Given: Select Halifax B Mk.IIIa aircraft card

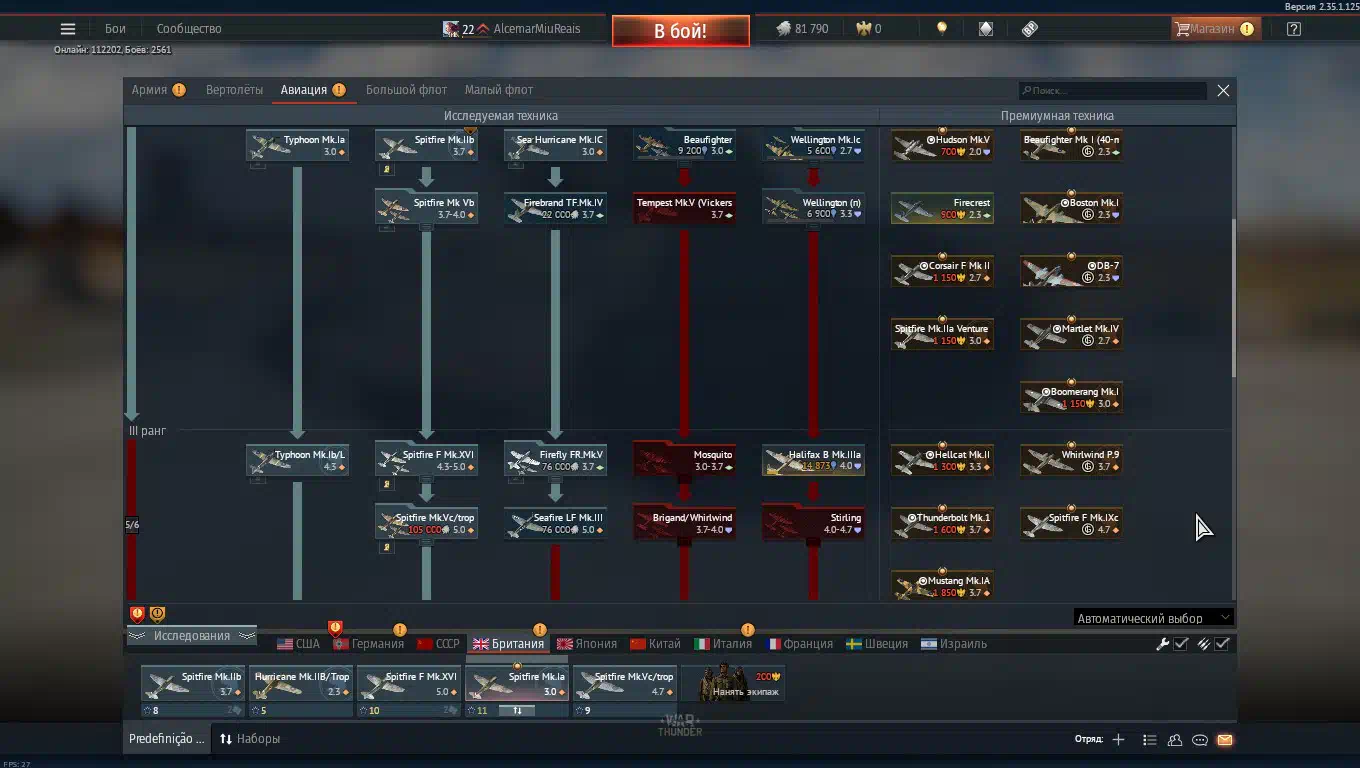Looking at the screenshot, I should pyautogui.click(x=813, y=460).
